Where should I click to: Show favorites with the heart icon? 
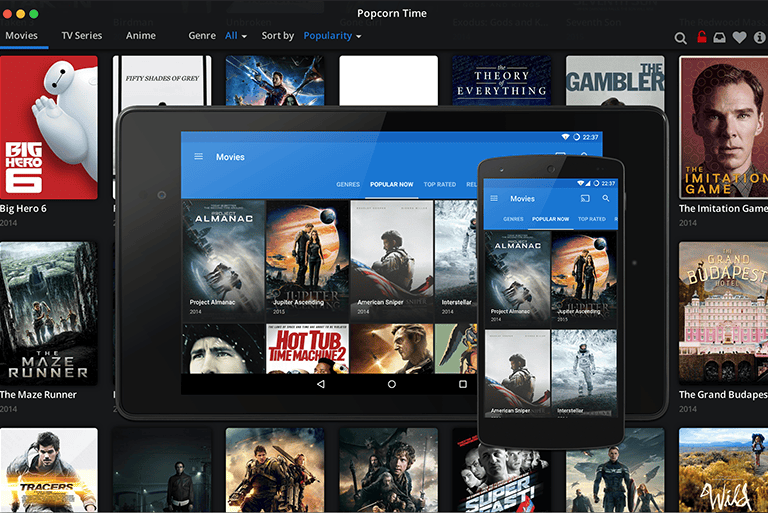click(740, 37)
